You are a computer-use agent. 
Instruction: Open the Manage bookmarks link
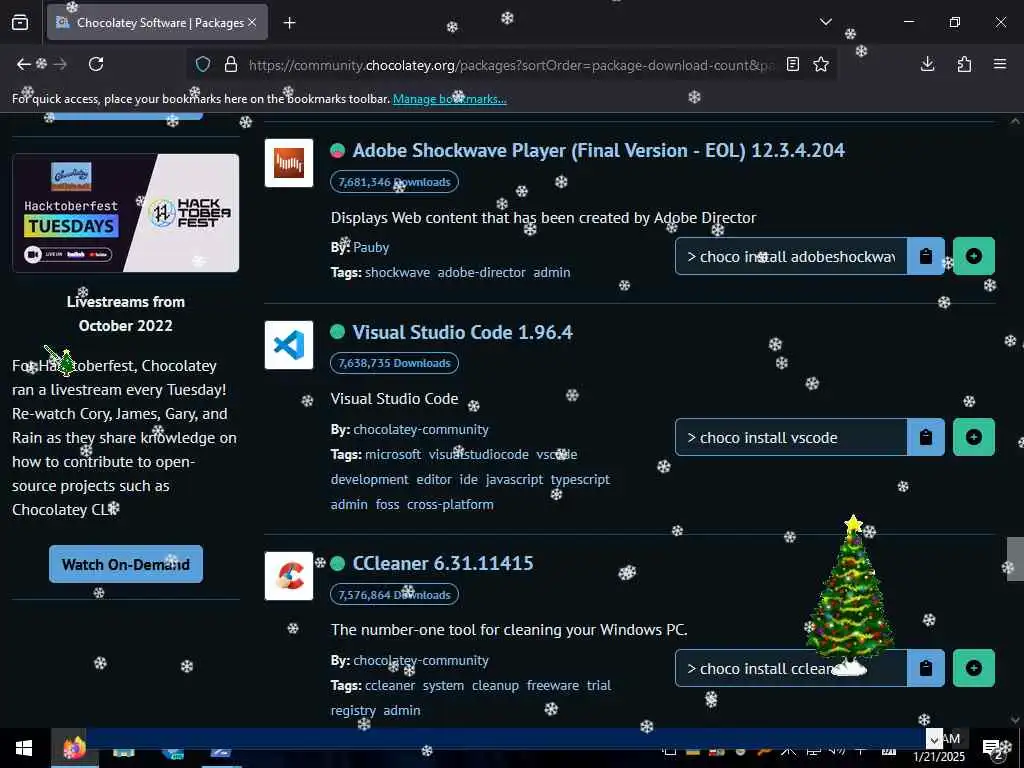(x=449, y=99)
